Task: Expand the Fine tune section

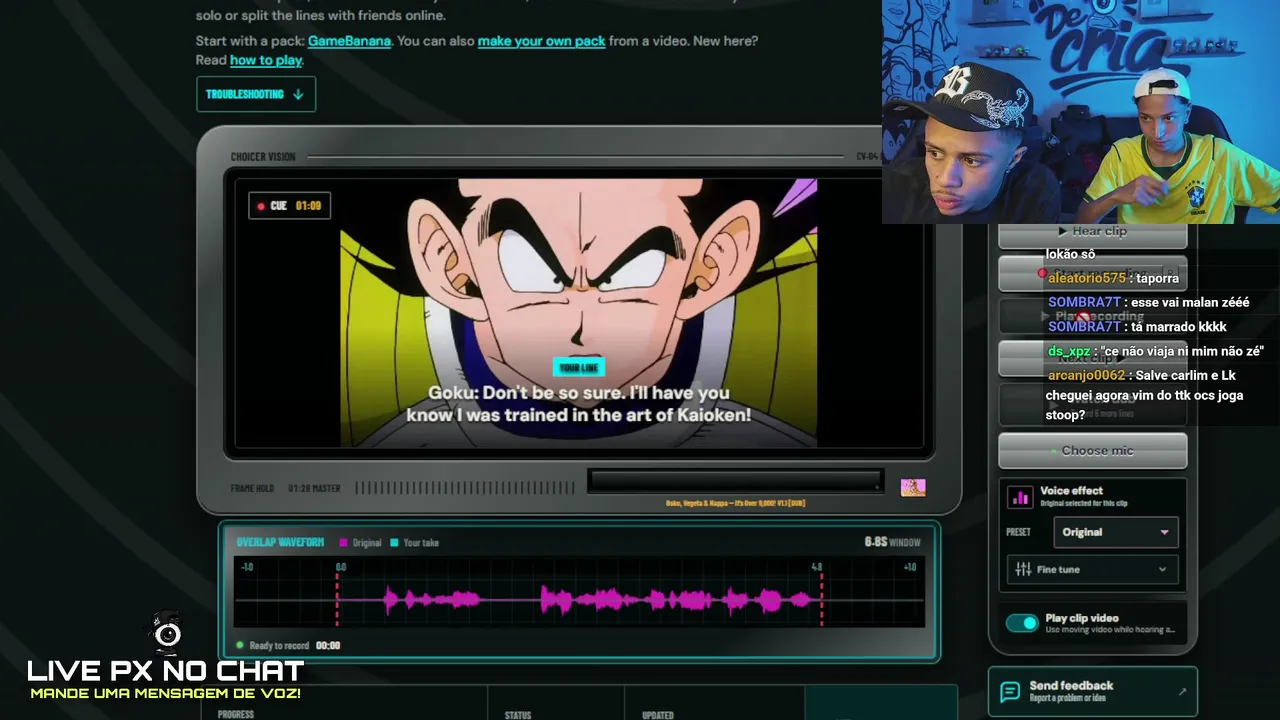Action: point(1092,570)
